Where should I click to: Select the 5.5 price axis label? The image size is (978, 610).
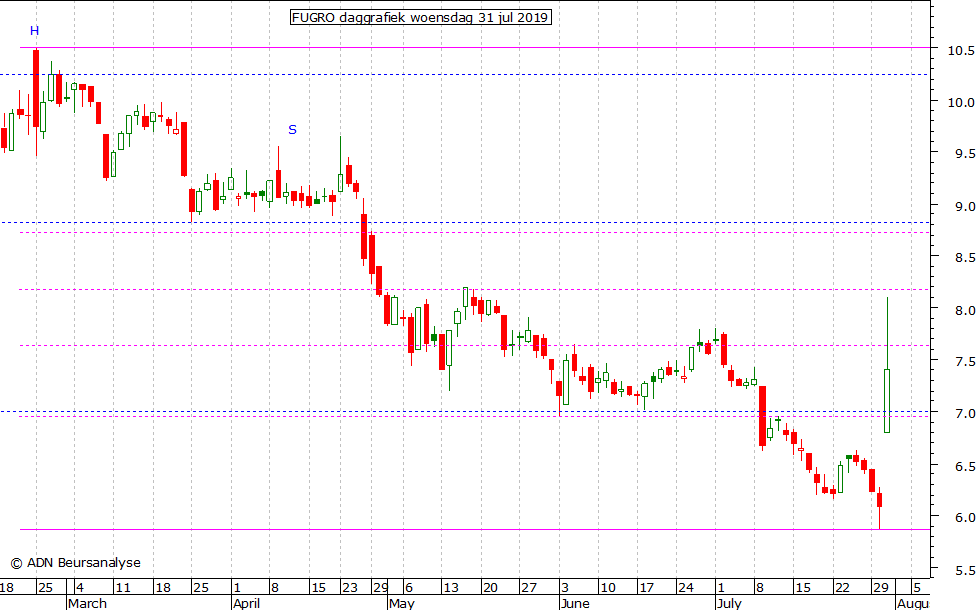965,570
